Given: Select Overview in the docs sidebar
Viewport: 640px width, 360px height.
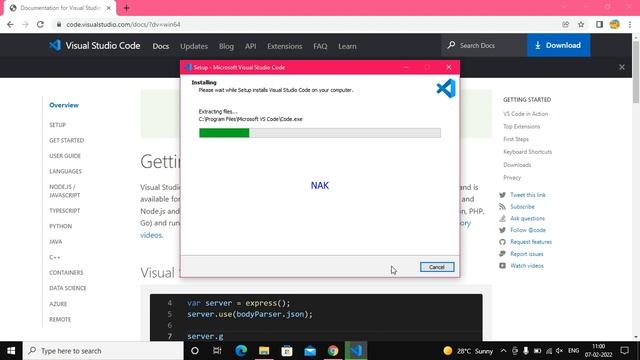Looking at the screenshot, I should (x=64, y=105).
